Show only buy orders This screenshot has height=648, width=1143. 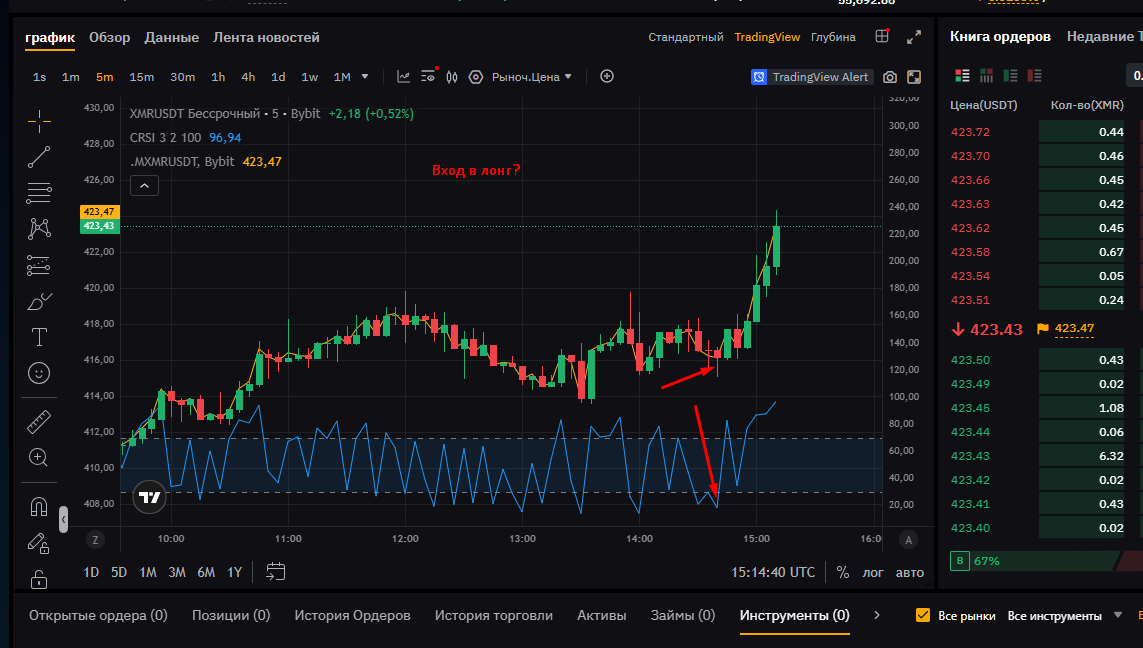click(1010, 75)
